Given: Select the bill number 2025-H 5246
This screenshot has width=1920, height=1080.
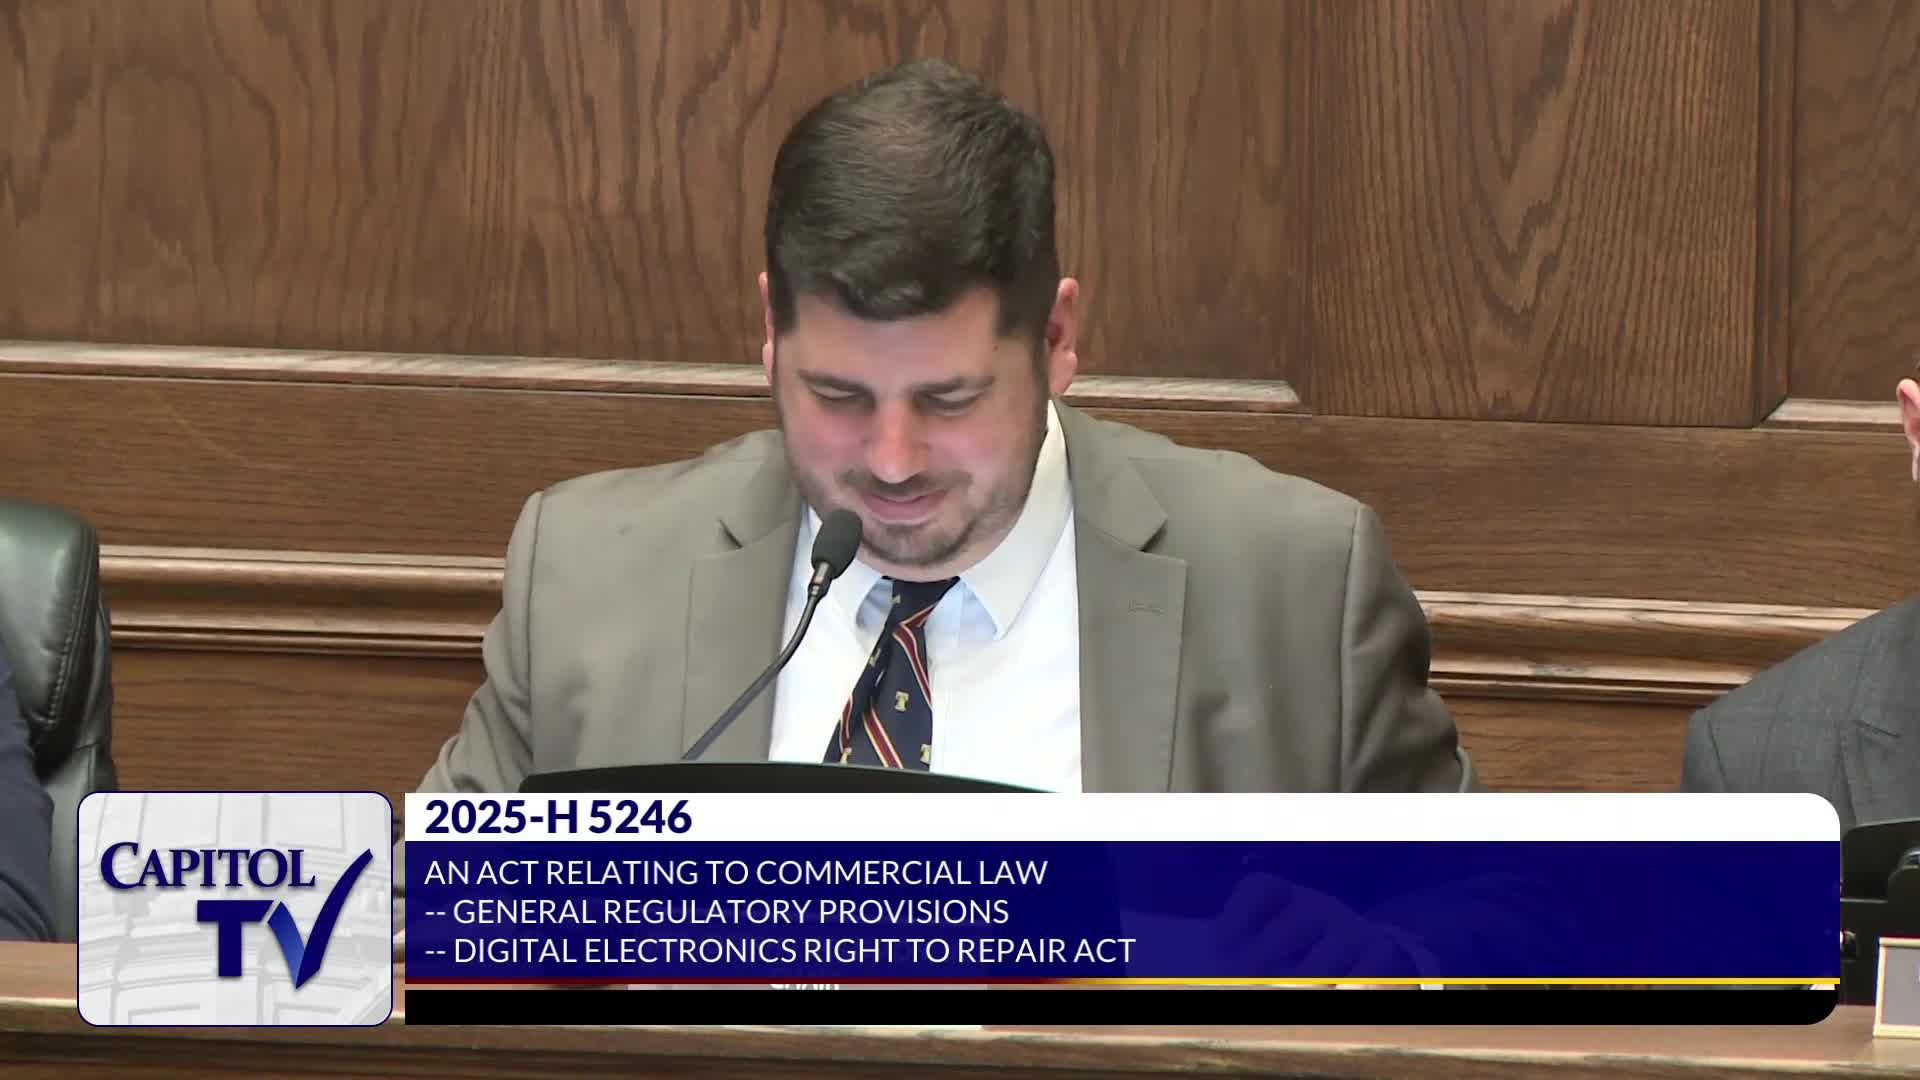Looking at the screenshot, I should (557, 818).
